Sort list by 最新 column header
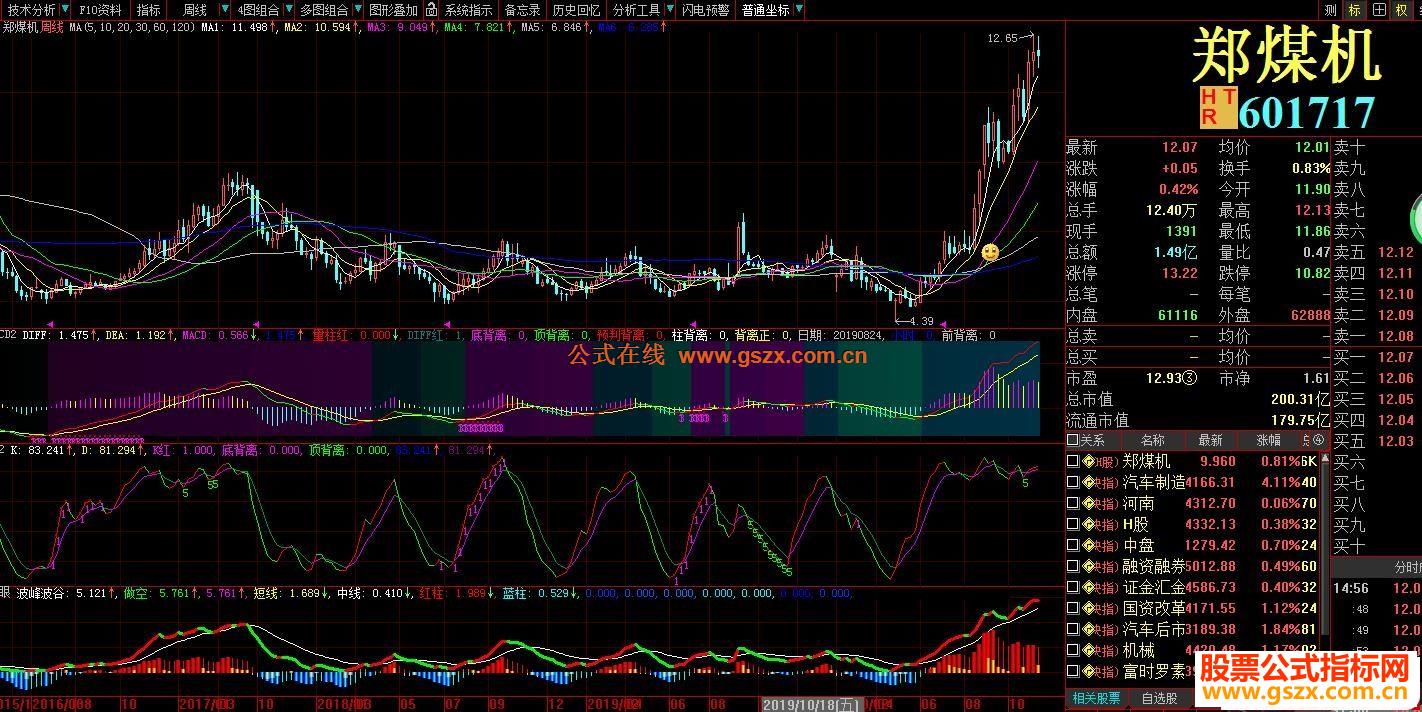Image resolution: width=1422 pixels, height=712 pixels. tap(1210, 440)
